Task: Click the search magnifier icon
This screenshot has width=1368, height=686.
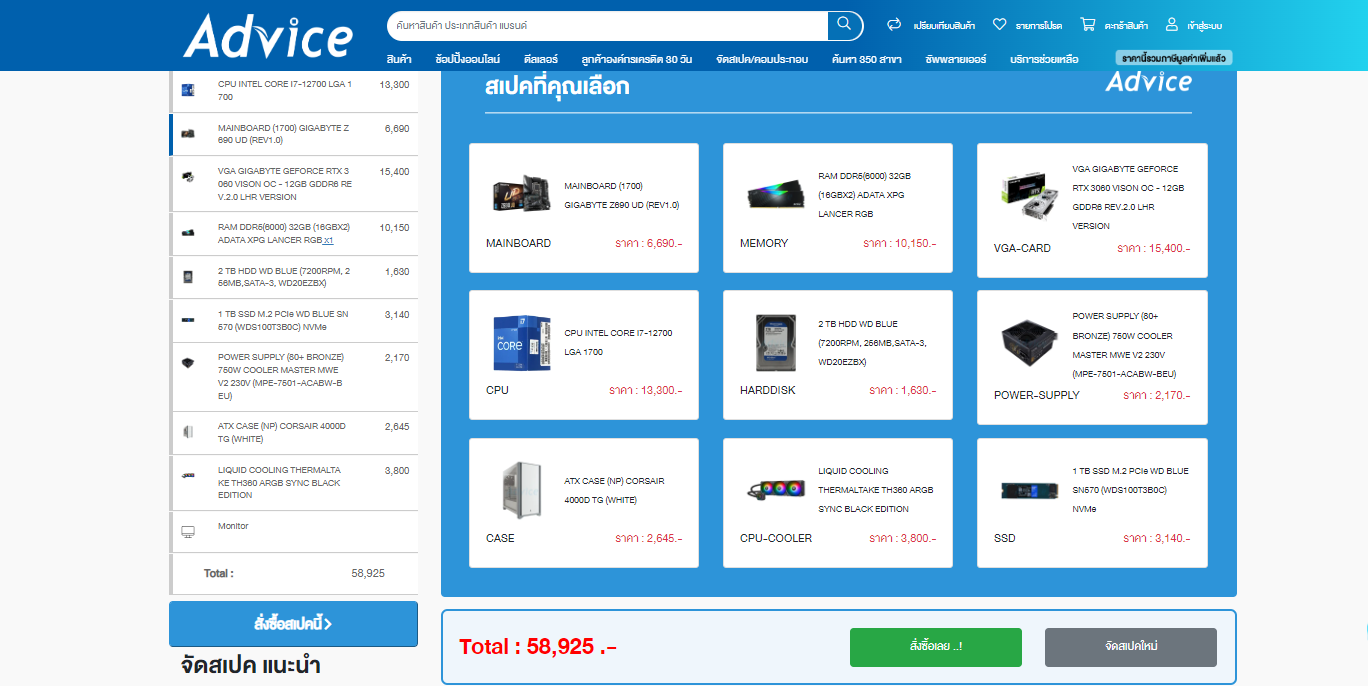Action: tap(844, 24)
